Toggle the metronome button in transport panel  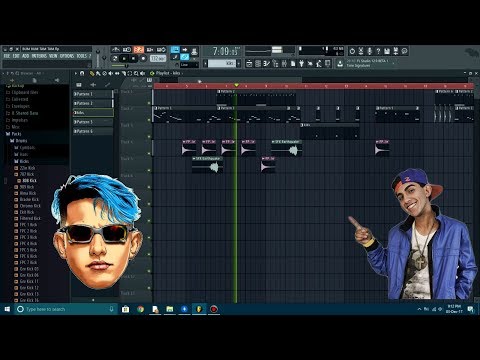click(x=116, y=50)
